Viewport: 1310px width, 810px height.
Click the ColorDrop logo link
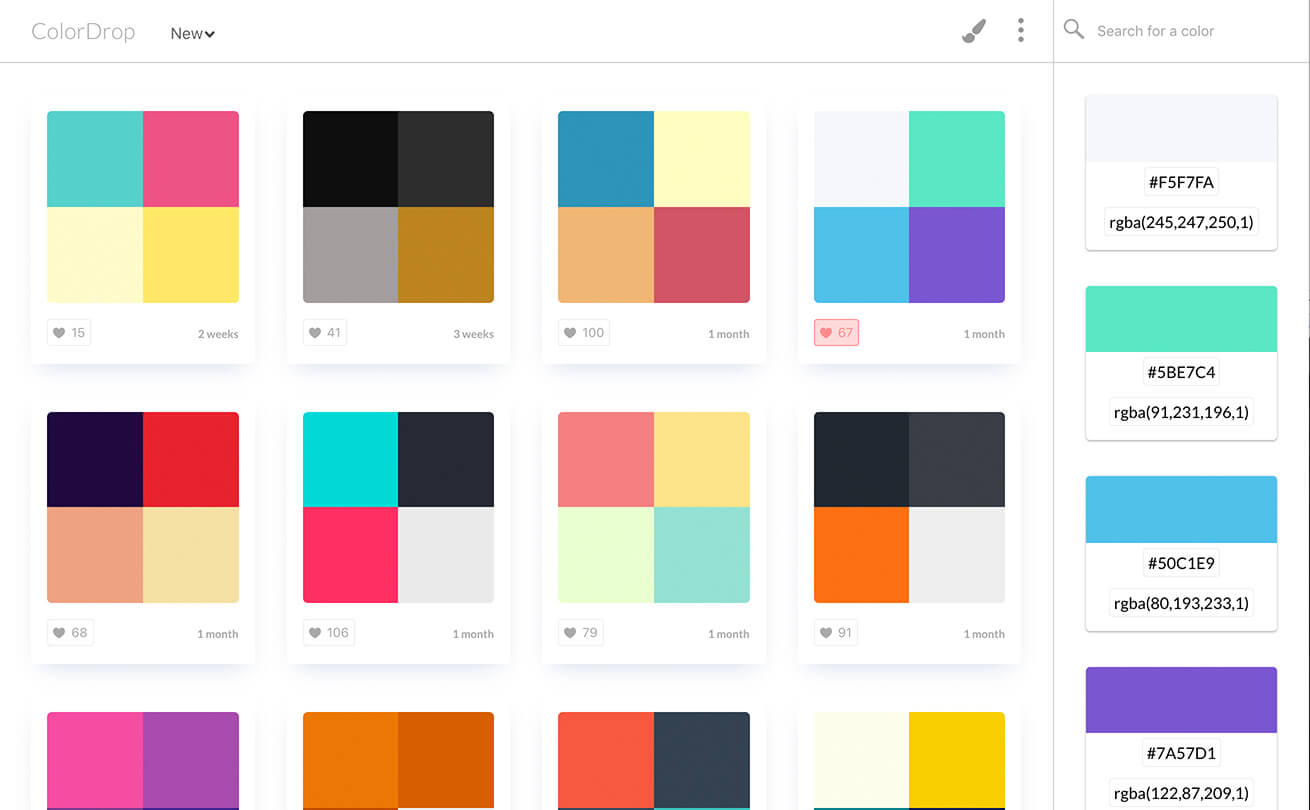pos(83,31)
